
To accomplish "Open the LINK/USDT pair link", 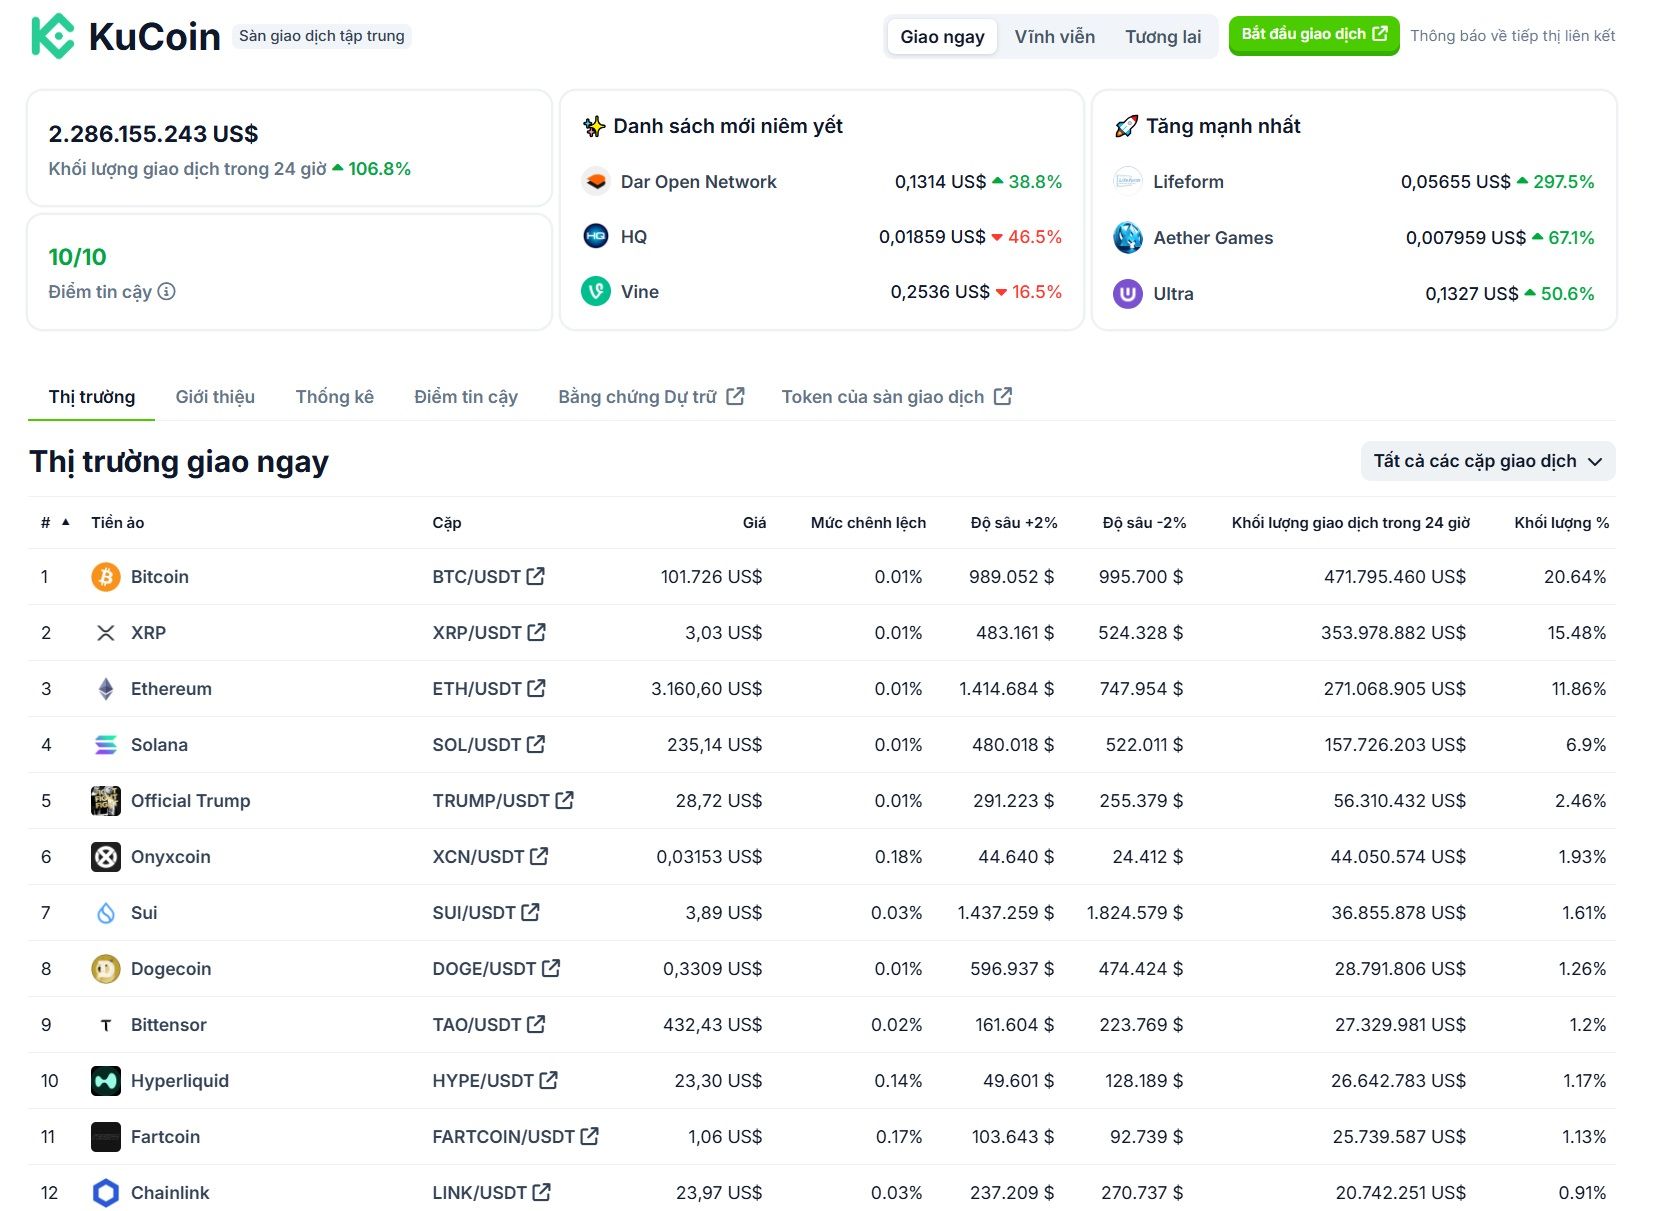I will [x=491, y=1193].
